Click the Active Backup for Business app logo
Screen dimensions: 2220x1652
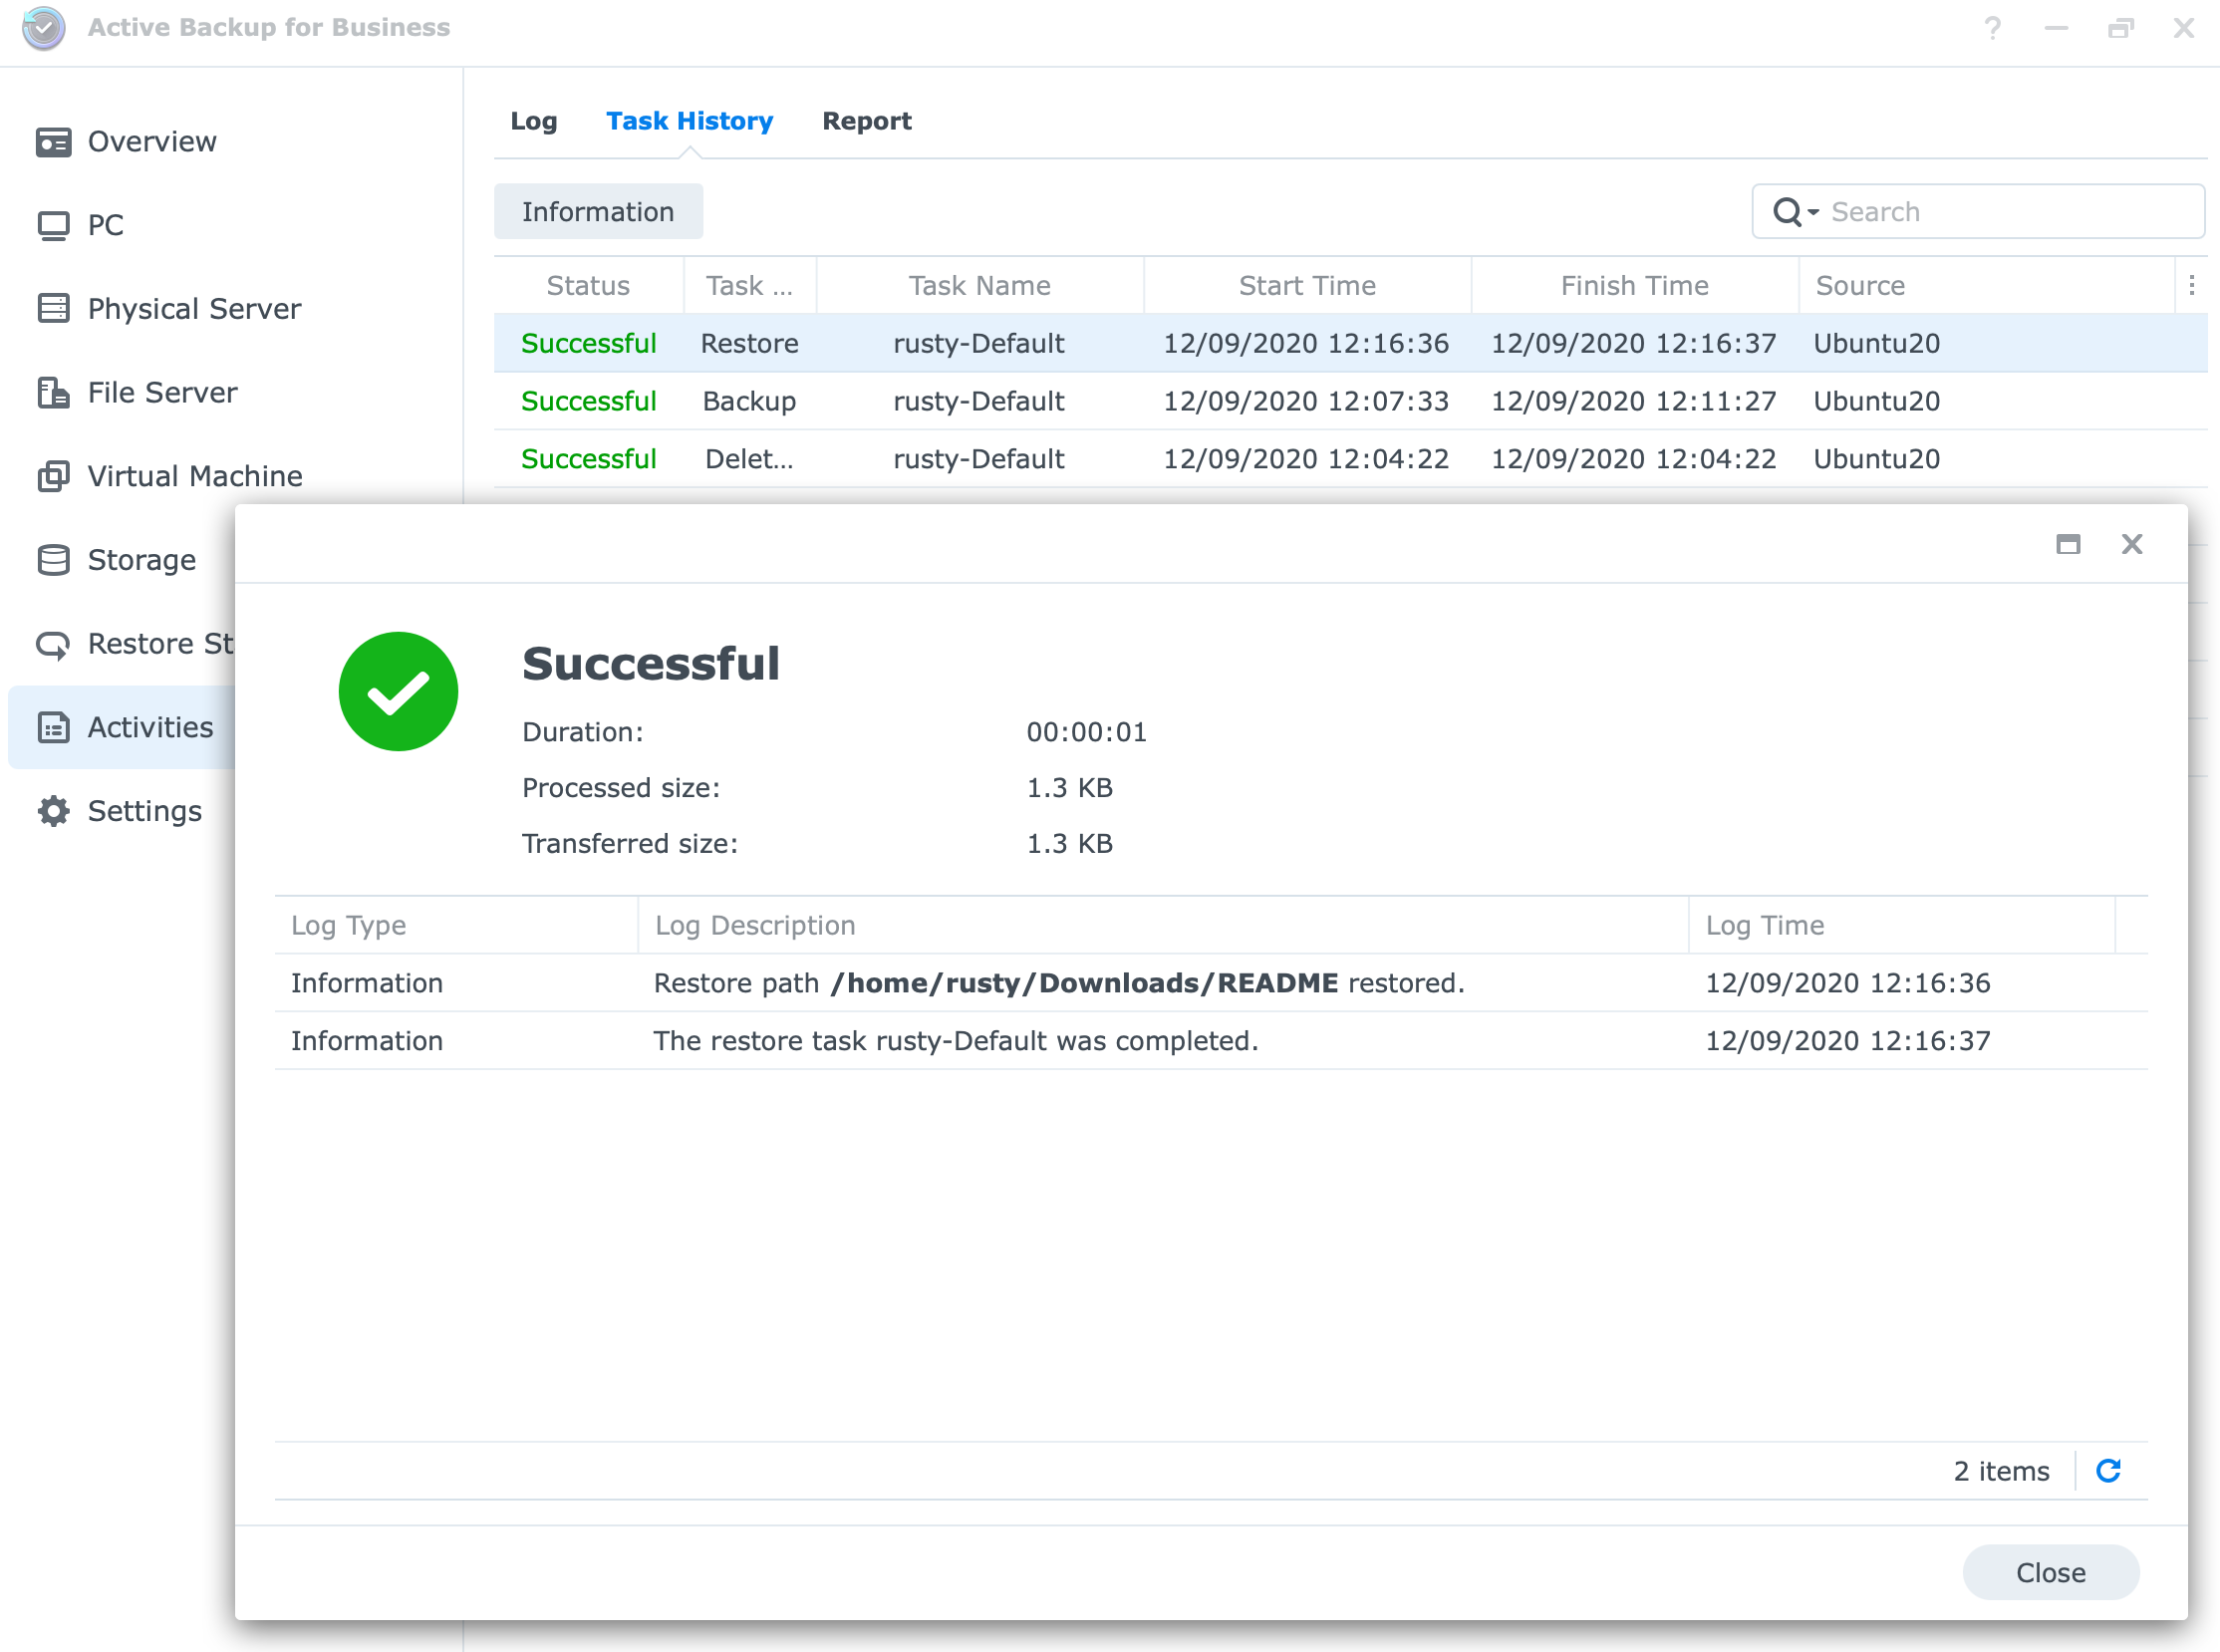point(44,28)
